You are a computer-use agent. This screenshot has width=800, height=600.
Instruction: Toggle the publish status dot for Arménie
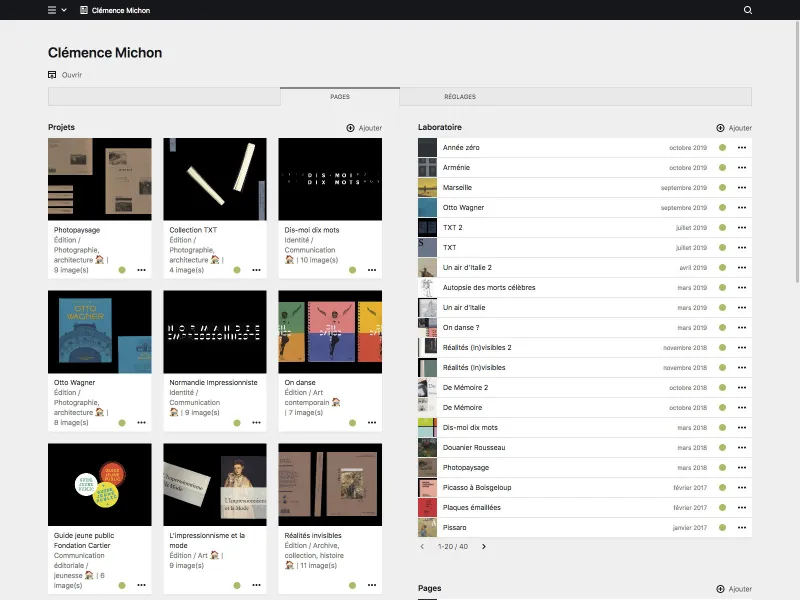(721, 167)
